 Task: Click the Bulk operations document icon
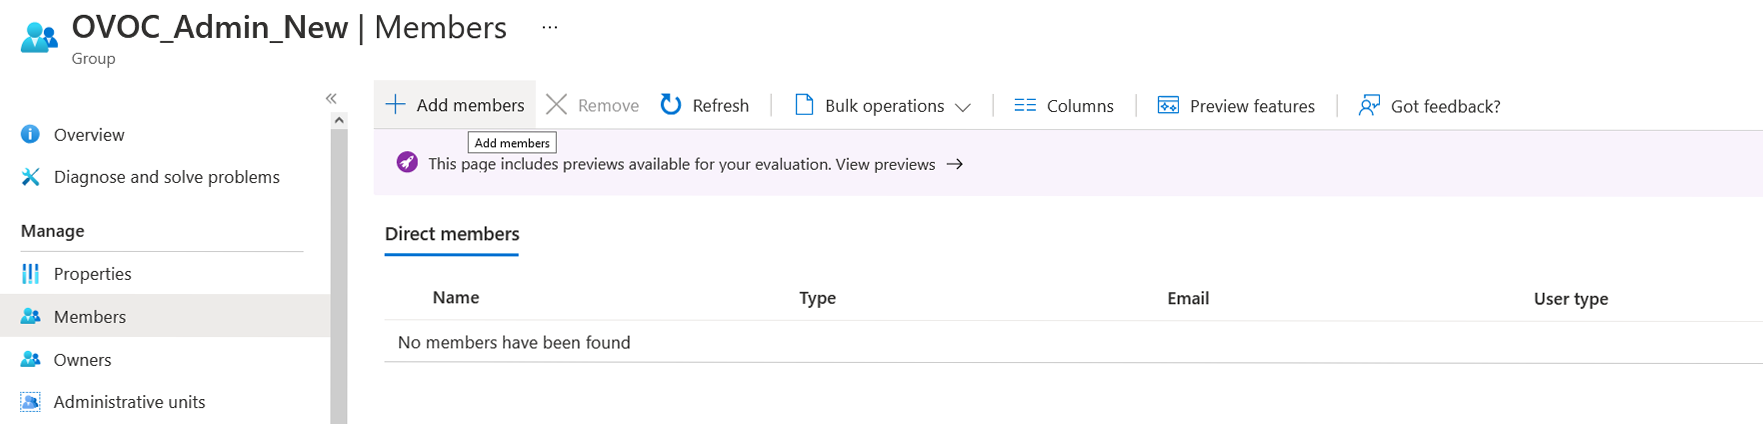click(x=804, y=105)
